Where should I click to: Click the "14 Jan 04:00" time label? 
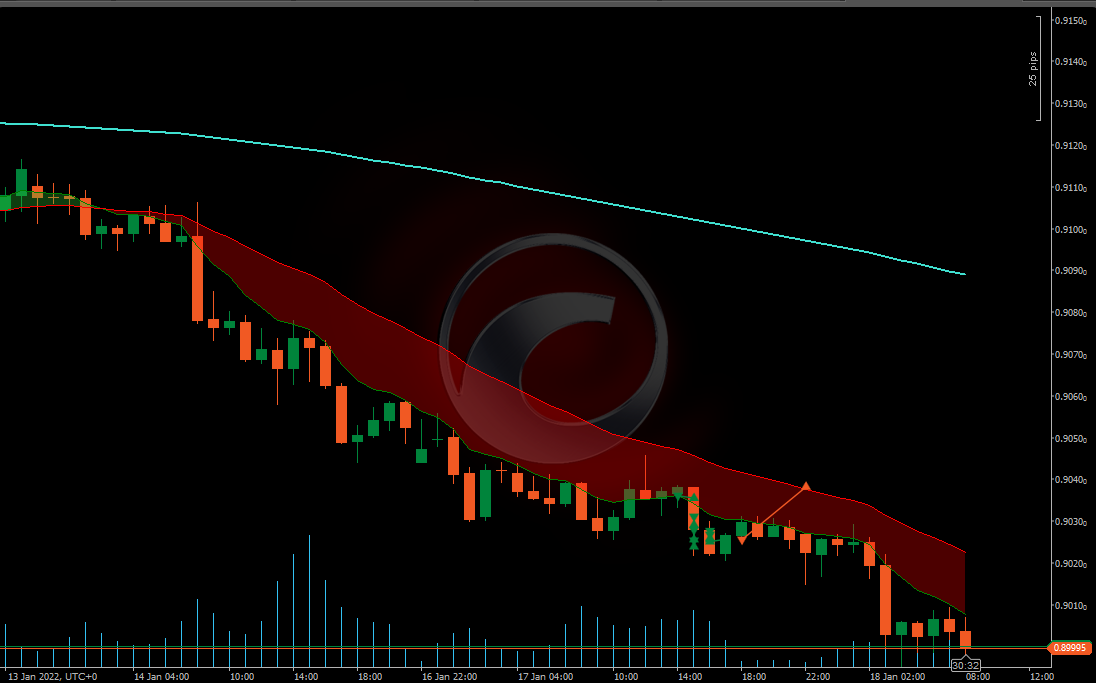pos(161,677)
